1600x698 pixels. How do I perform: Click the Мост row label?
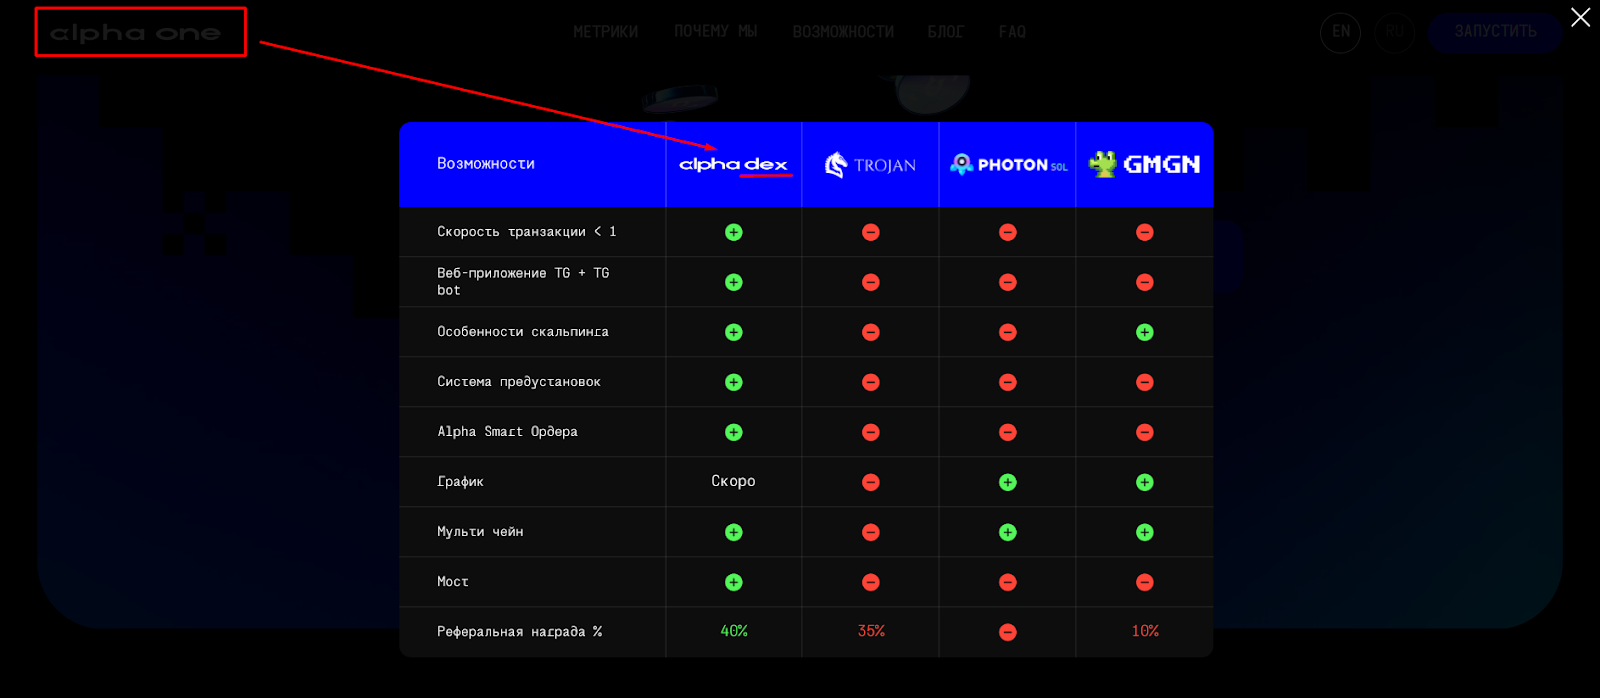click(453, 582)
